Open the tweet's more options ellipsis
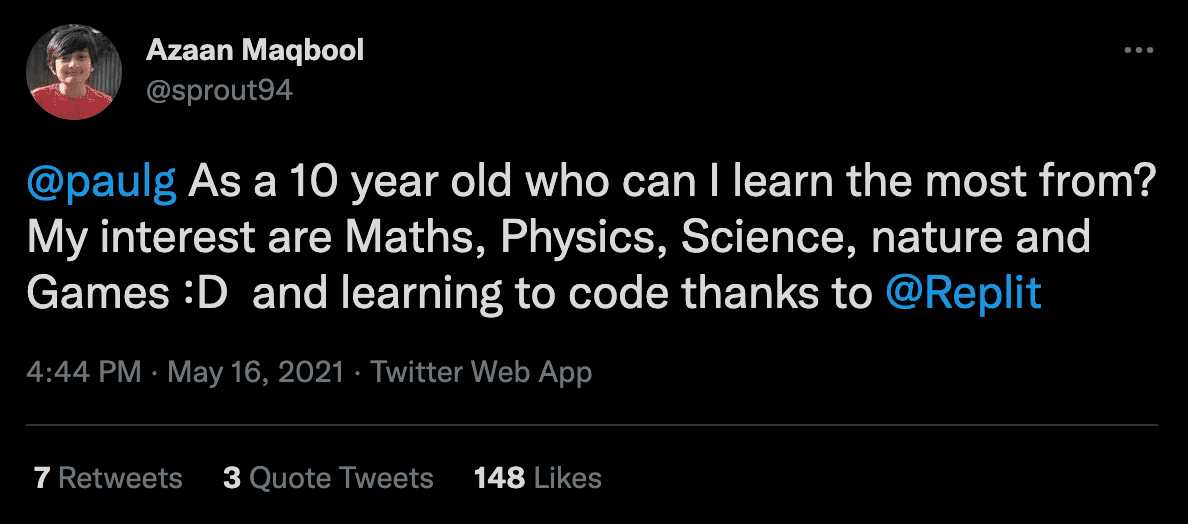 (1139, 51)
